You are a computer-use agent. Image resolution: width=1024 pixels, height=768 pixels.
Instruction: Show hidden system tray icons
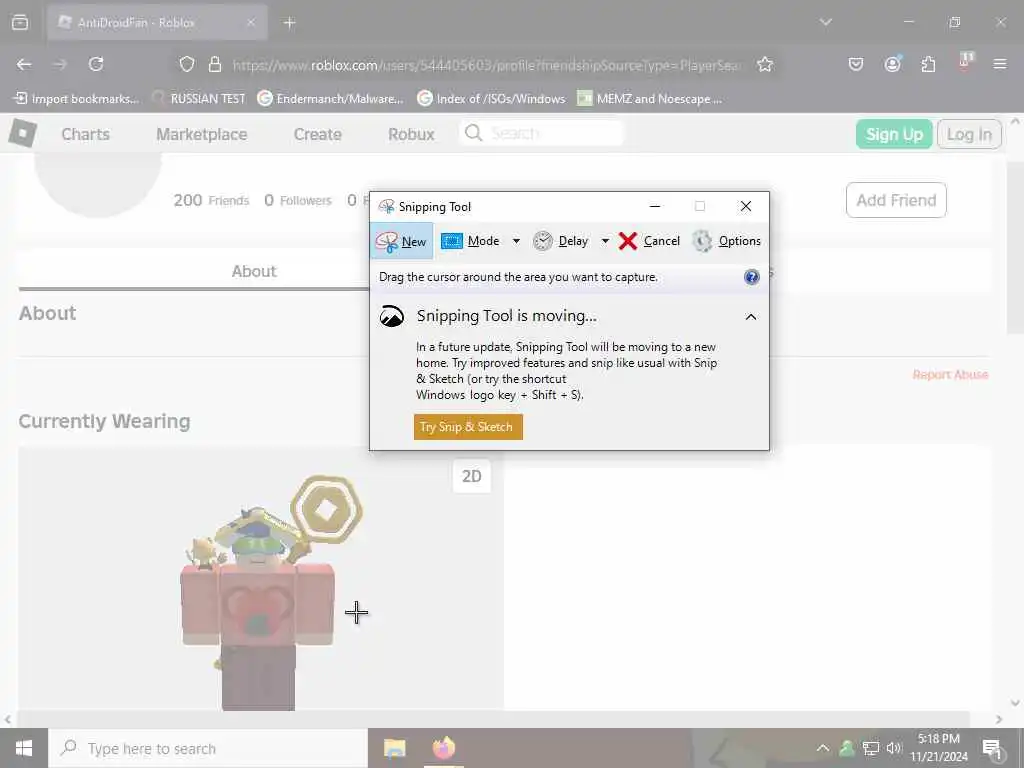point(823,748)
